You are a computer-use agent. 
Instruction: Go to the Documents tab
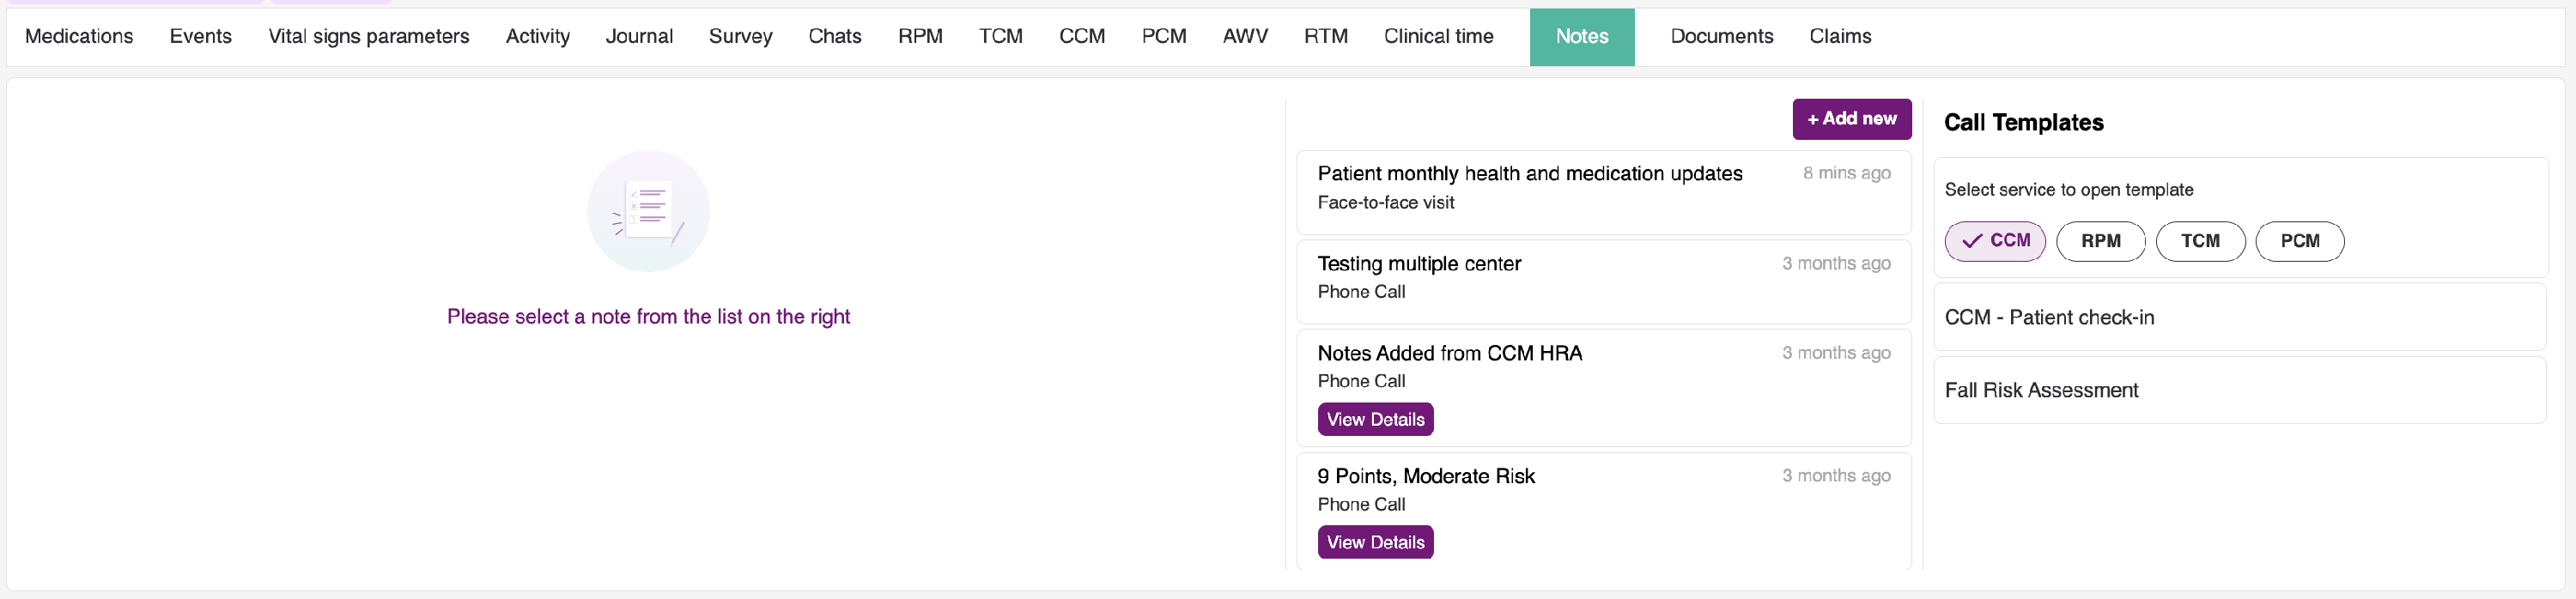coord(1721,36)
